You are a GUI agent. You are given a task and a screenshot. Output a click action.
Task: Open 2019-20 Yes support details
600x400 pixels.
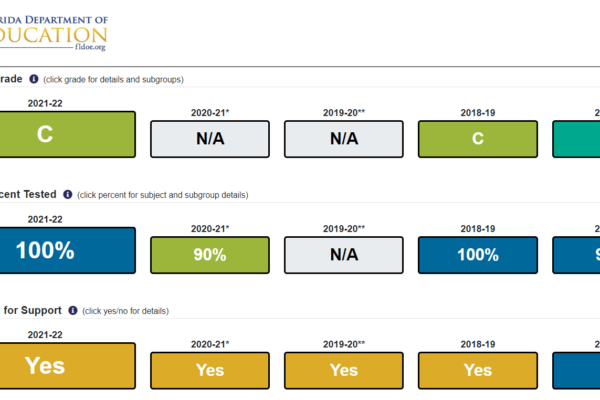tap(344, 371)
